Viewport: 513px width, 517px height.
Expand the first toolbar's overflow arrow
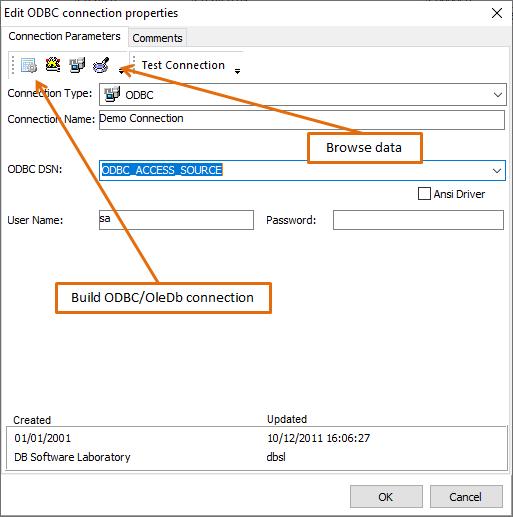[x=121, y=70]
